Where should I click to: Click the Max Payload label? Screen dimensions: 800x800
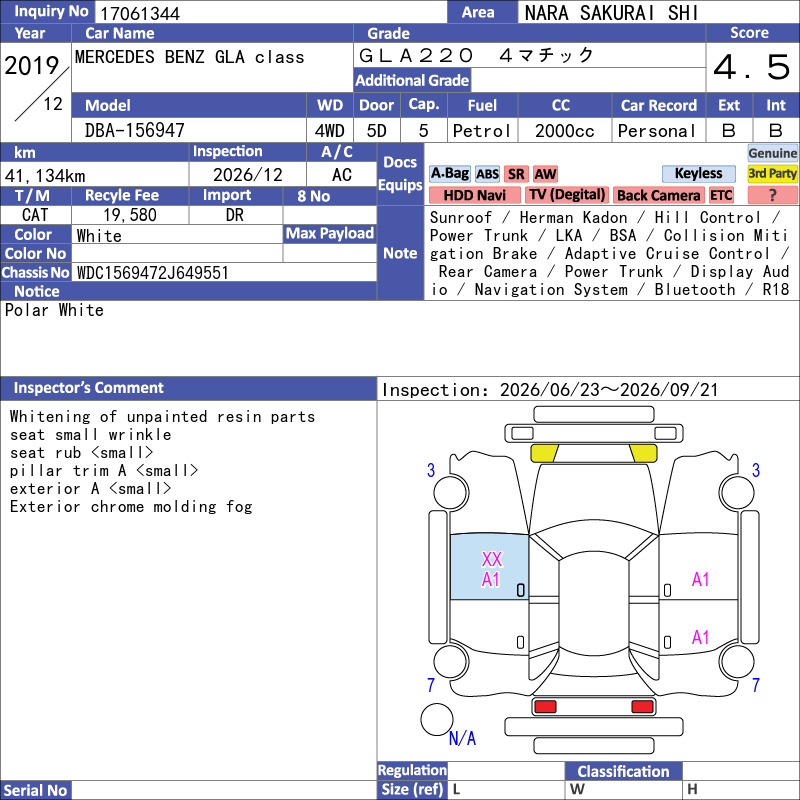coord(330,234)
